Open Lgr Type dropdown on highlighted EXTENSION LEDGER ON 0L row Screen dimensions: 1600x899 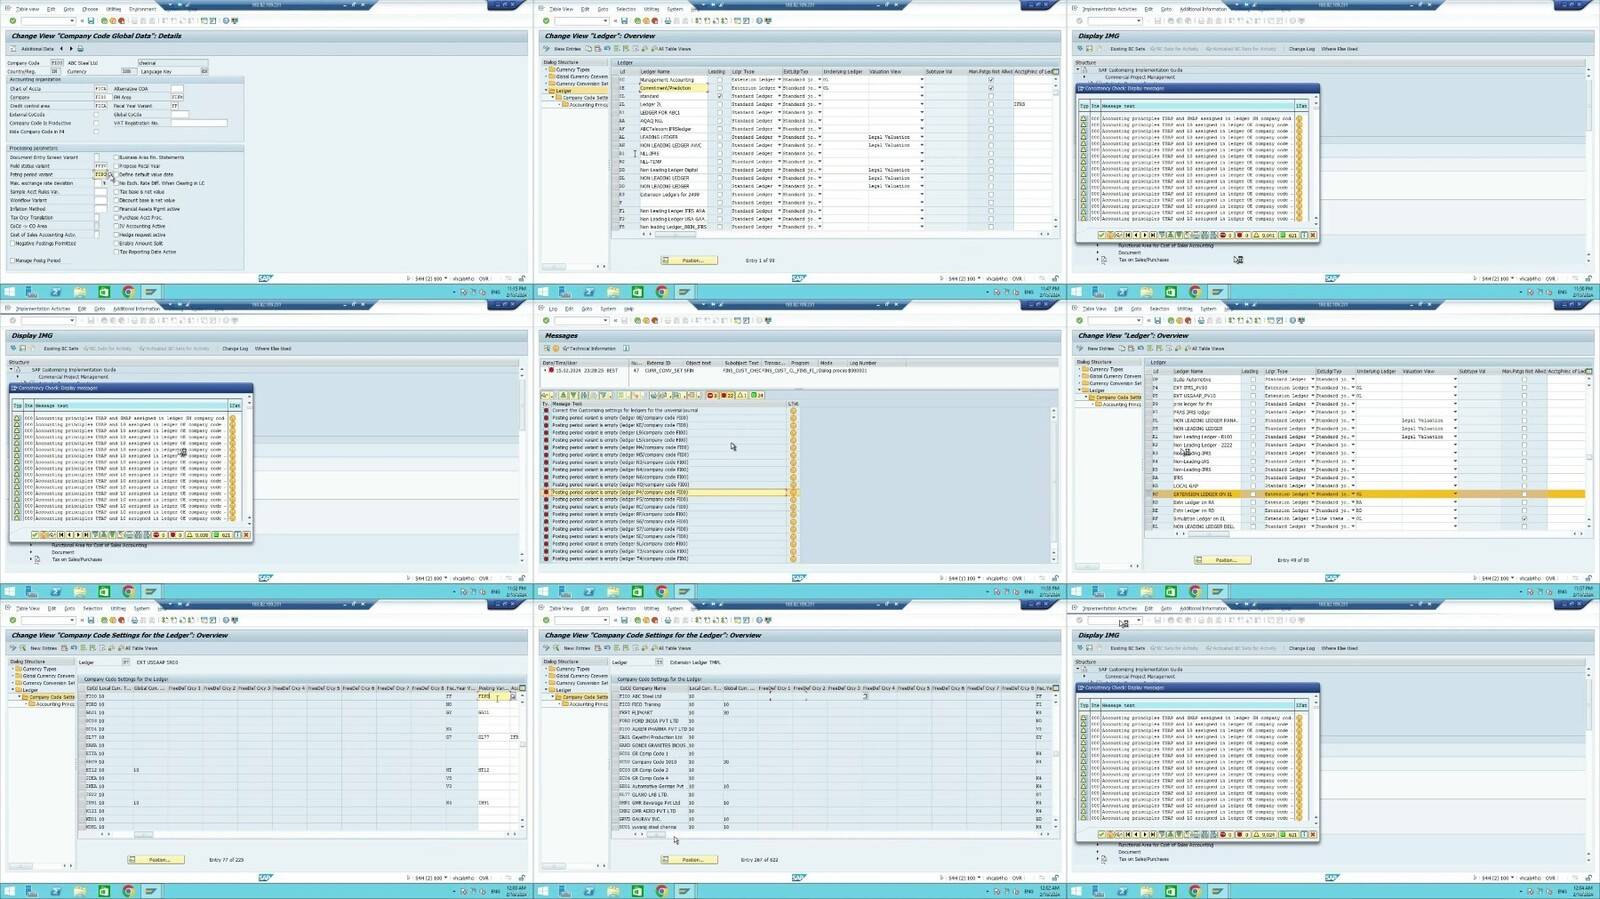[x=1312, y=494]
